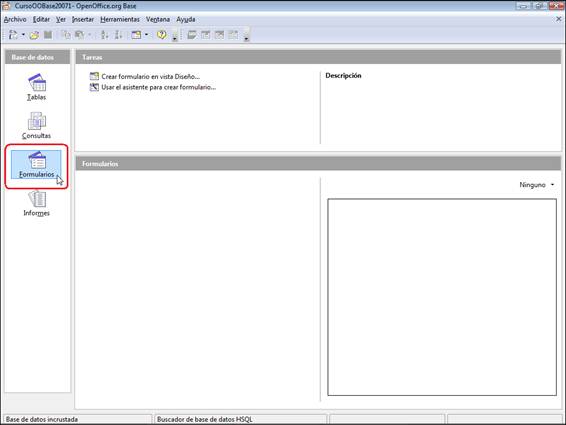Open the Ayuda menu
566x425 pixels.
pyautogui.click(x=186, y=19)
